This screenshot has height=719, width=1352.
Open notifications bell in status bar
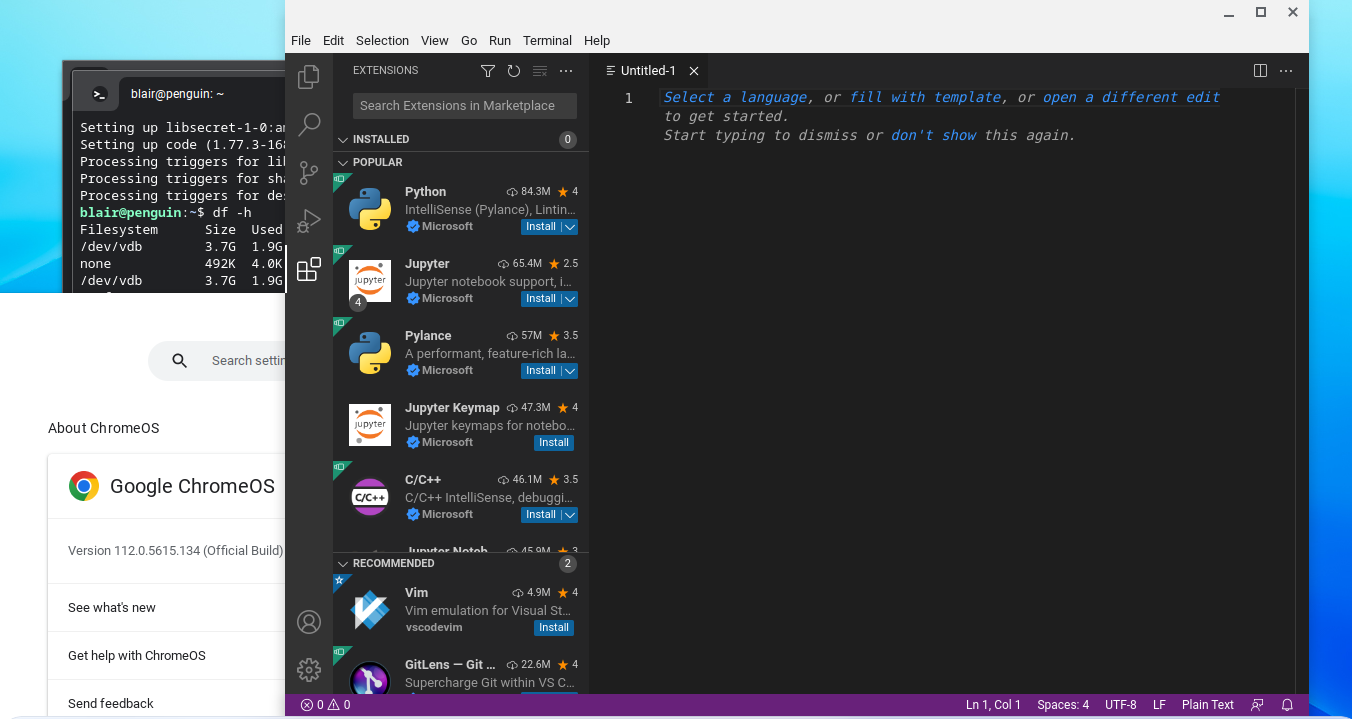pyautogui.click(x=1288, y=705)
